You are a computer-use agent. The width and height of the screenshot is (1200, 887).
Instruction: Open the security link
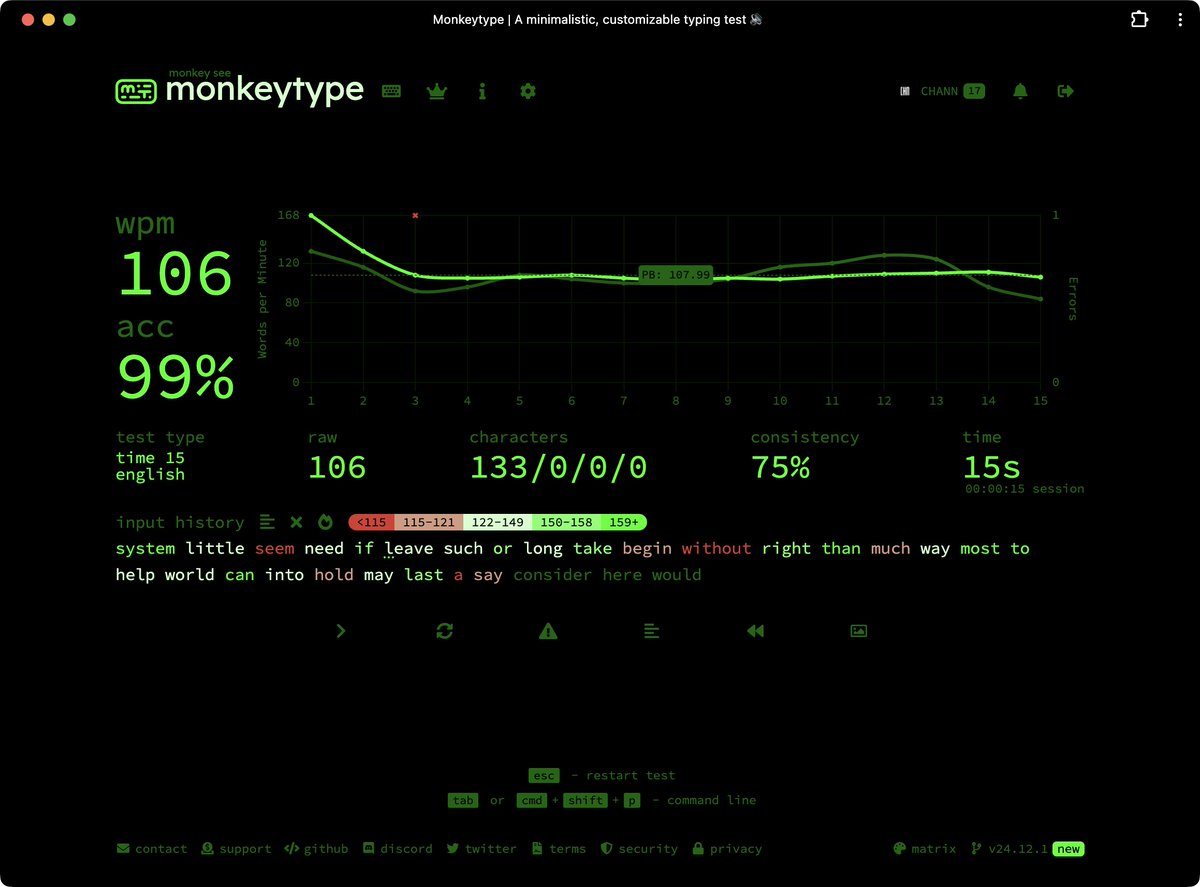(x=638, y=849)
